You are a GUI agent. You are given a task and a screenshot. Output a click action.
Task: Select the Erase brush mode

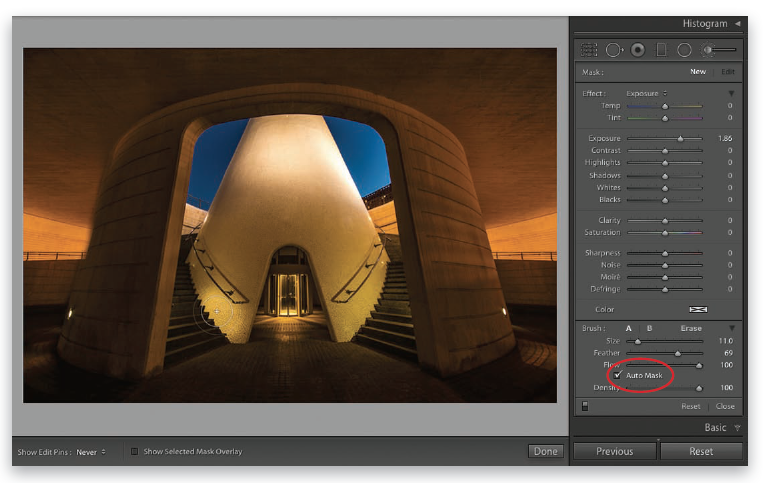click(691, 328)
